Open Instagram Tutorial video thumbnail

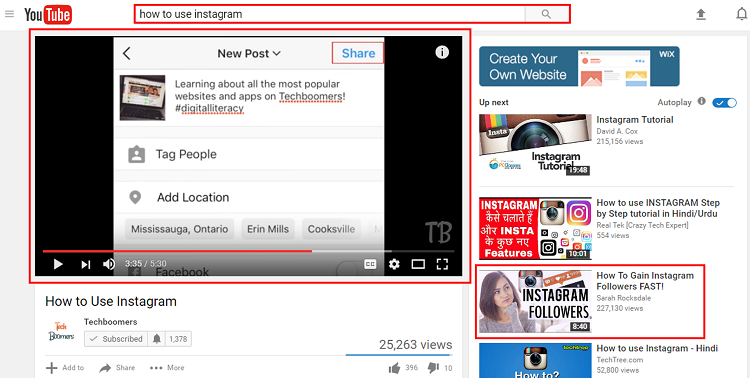[535, 145]
